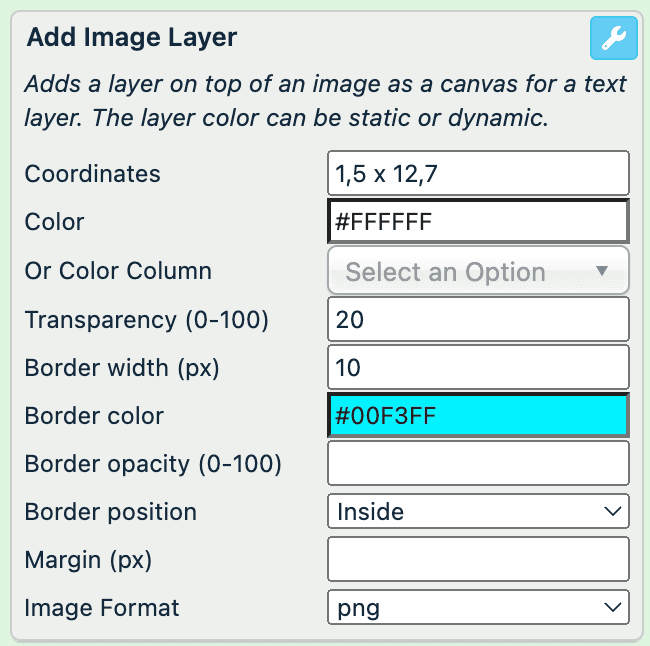Click the Coordinates label text

(x=92, y=174)
